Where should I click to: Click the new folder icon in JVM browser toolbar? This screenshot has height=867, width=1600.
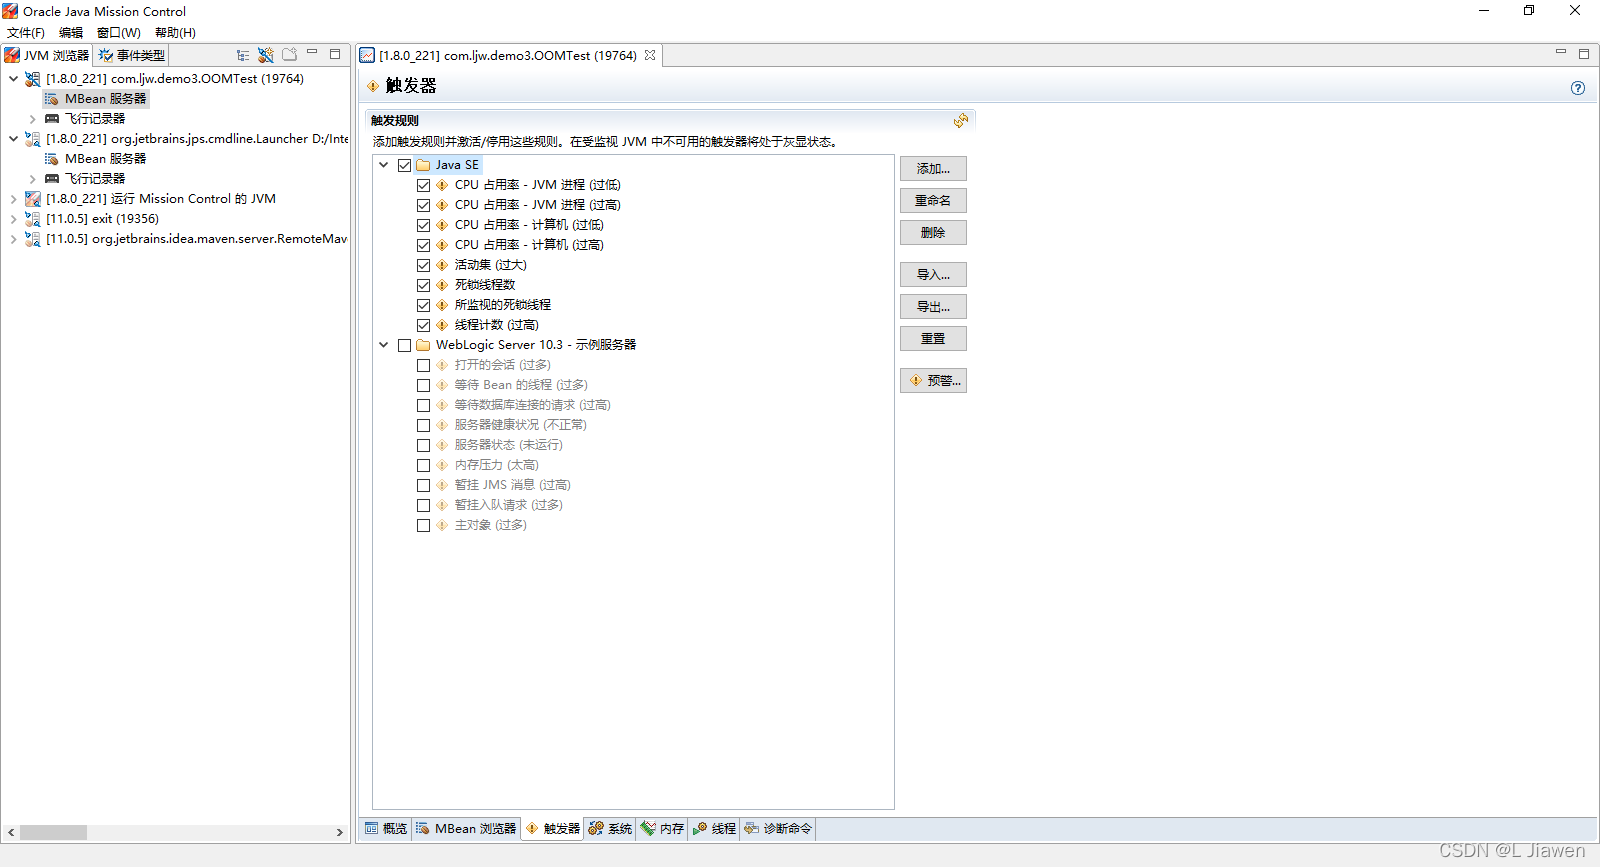[x=289, y=55]
